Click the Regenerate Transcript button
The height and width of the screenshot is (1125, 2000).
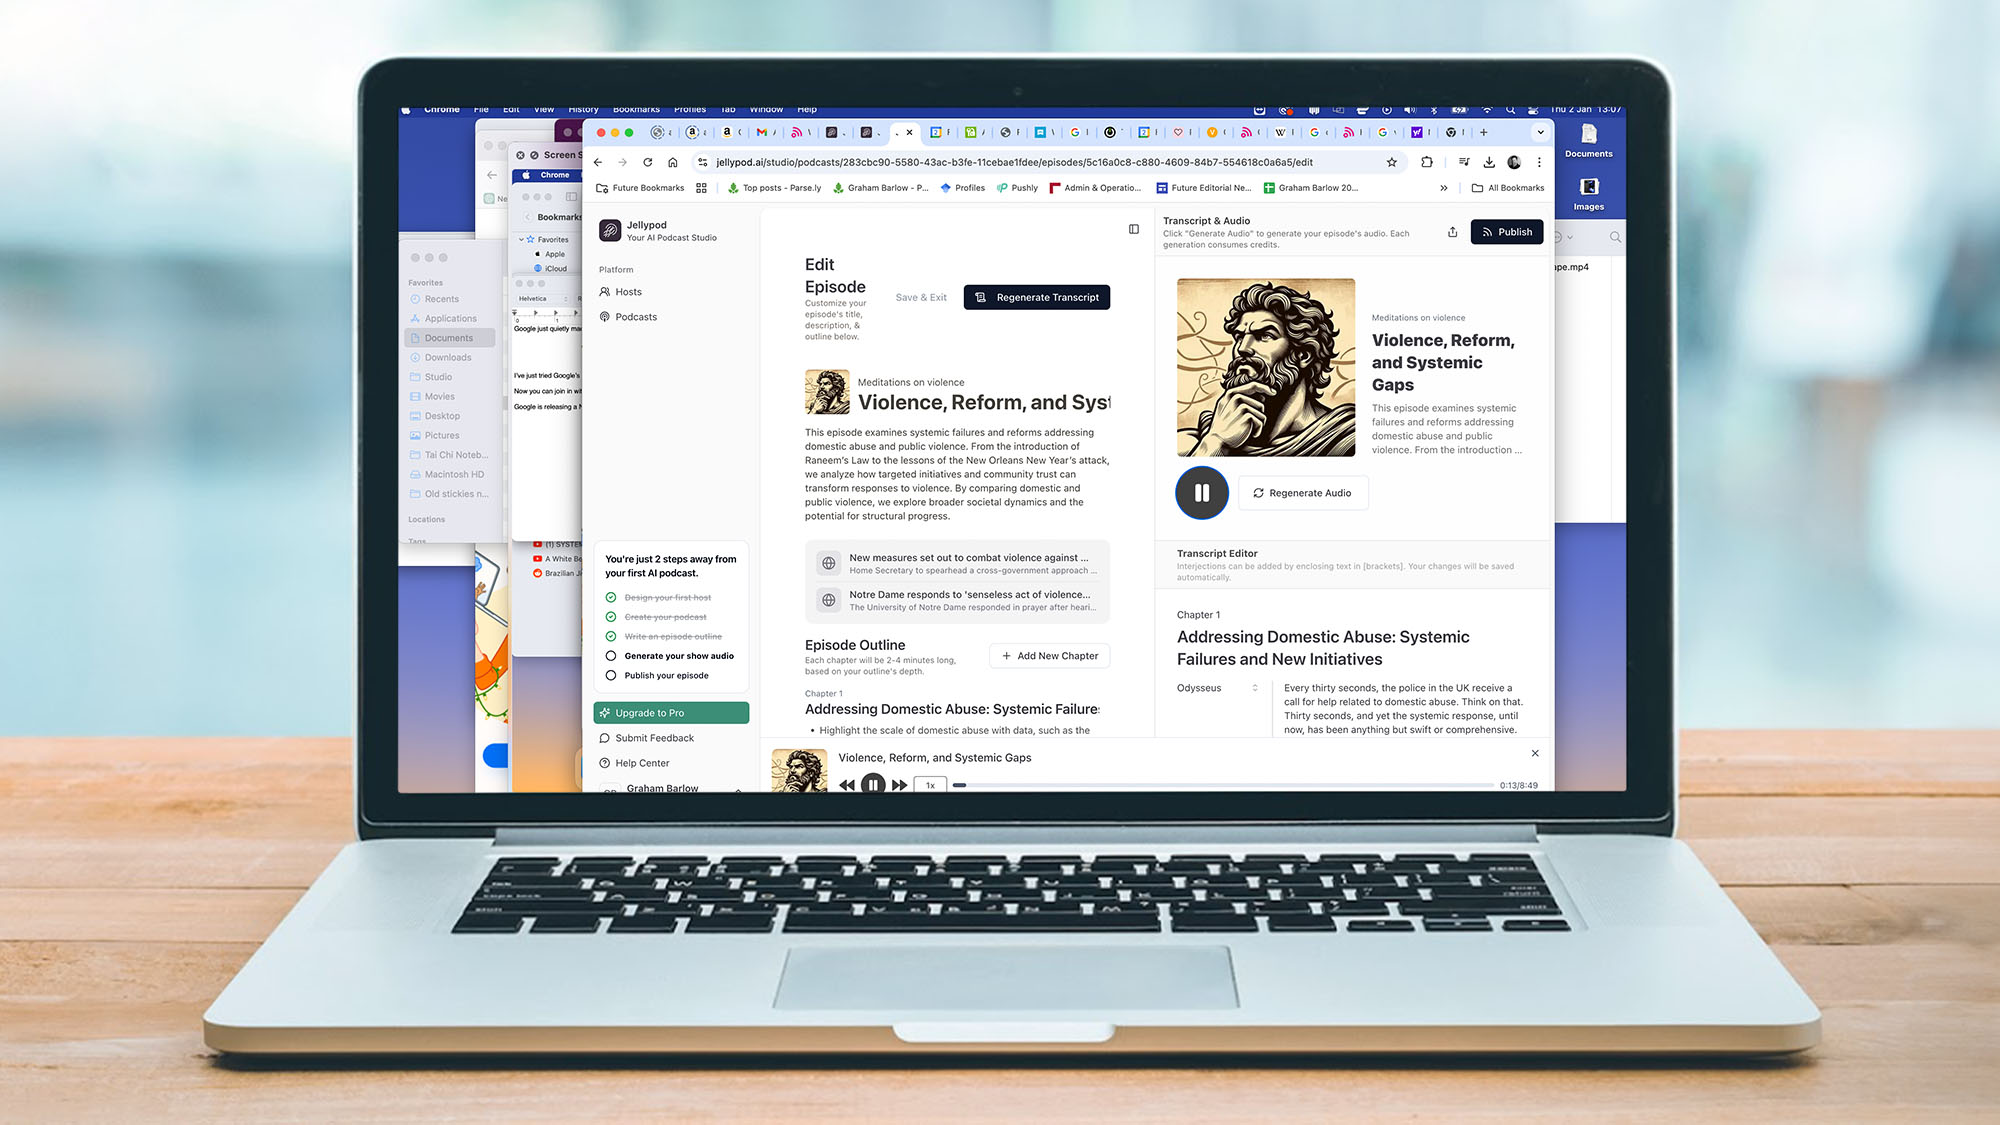click(x=1037, y=297)
